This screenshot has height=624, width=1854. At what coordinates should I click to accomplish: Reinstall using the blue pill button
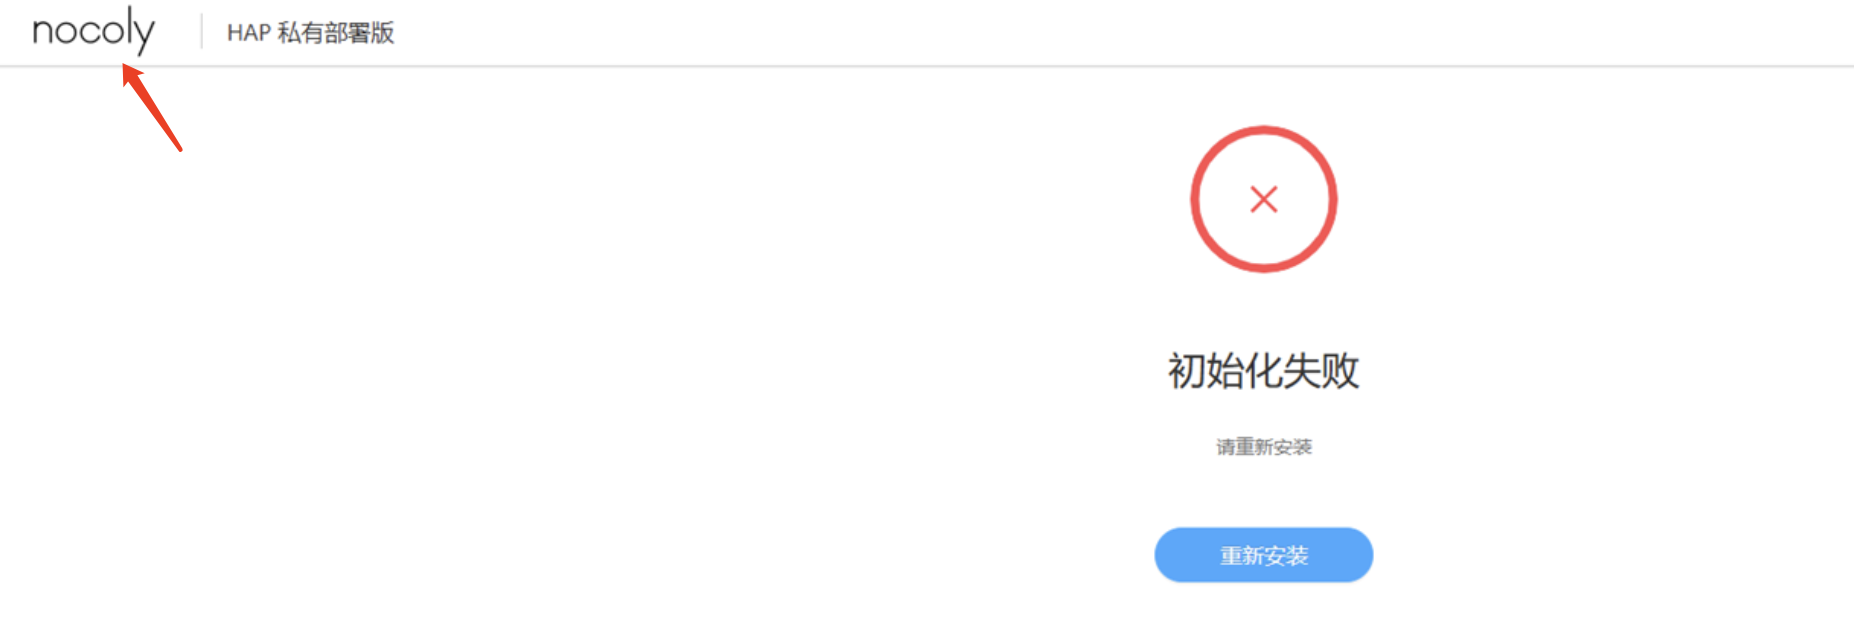click(x=1264, y=555)
